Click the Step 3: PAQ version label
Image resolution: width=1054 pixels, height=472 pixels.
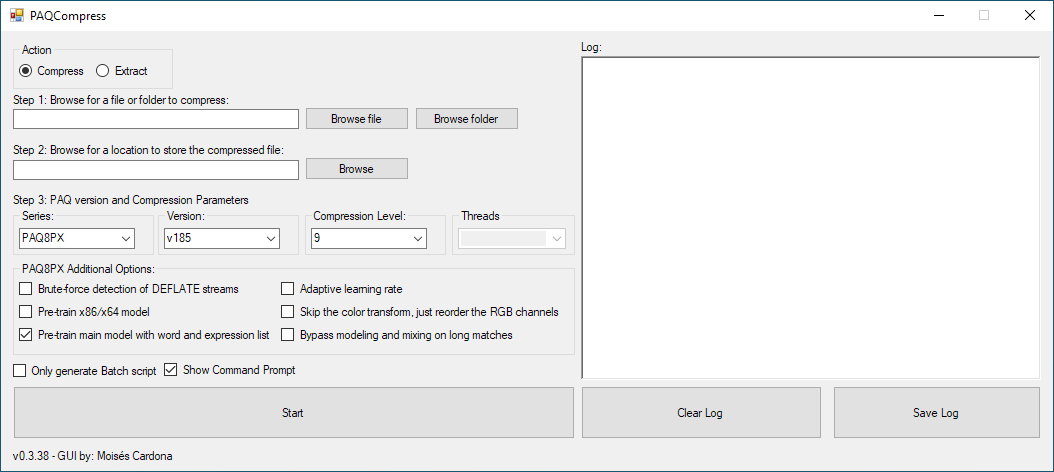(131, 200)
